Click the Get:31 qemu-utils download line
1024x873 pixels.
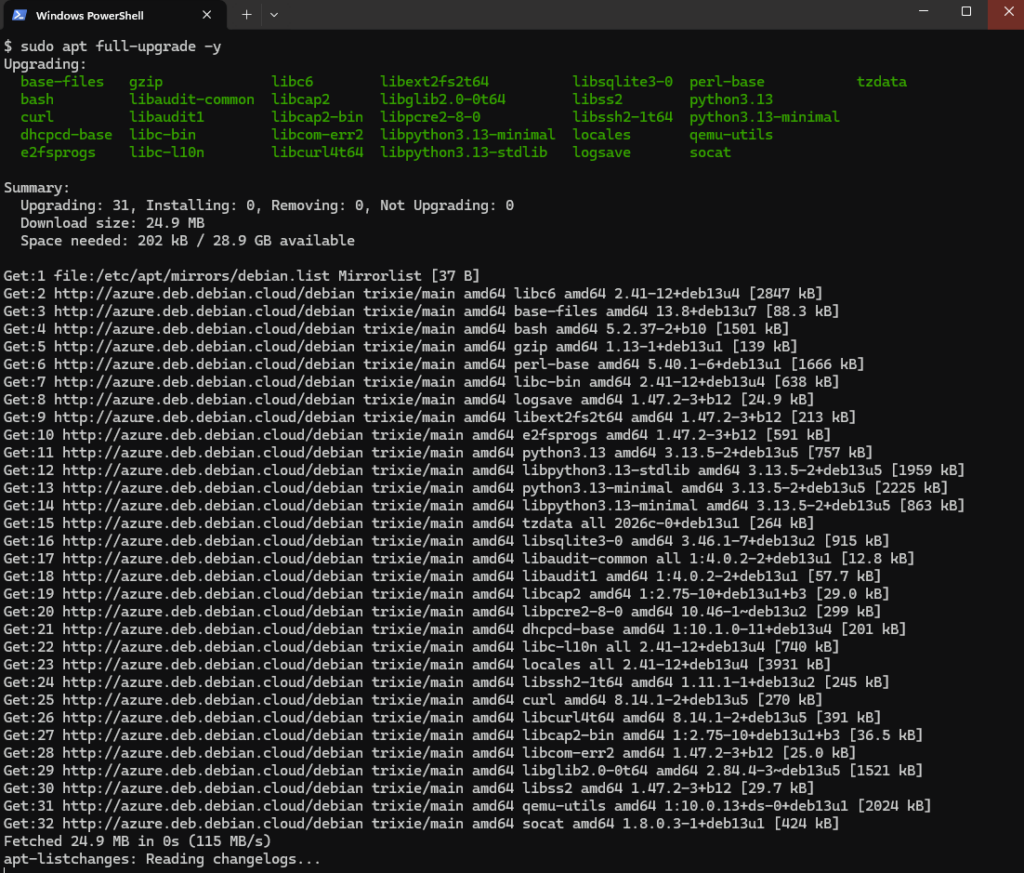467,806
